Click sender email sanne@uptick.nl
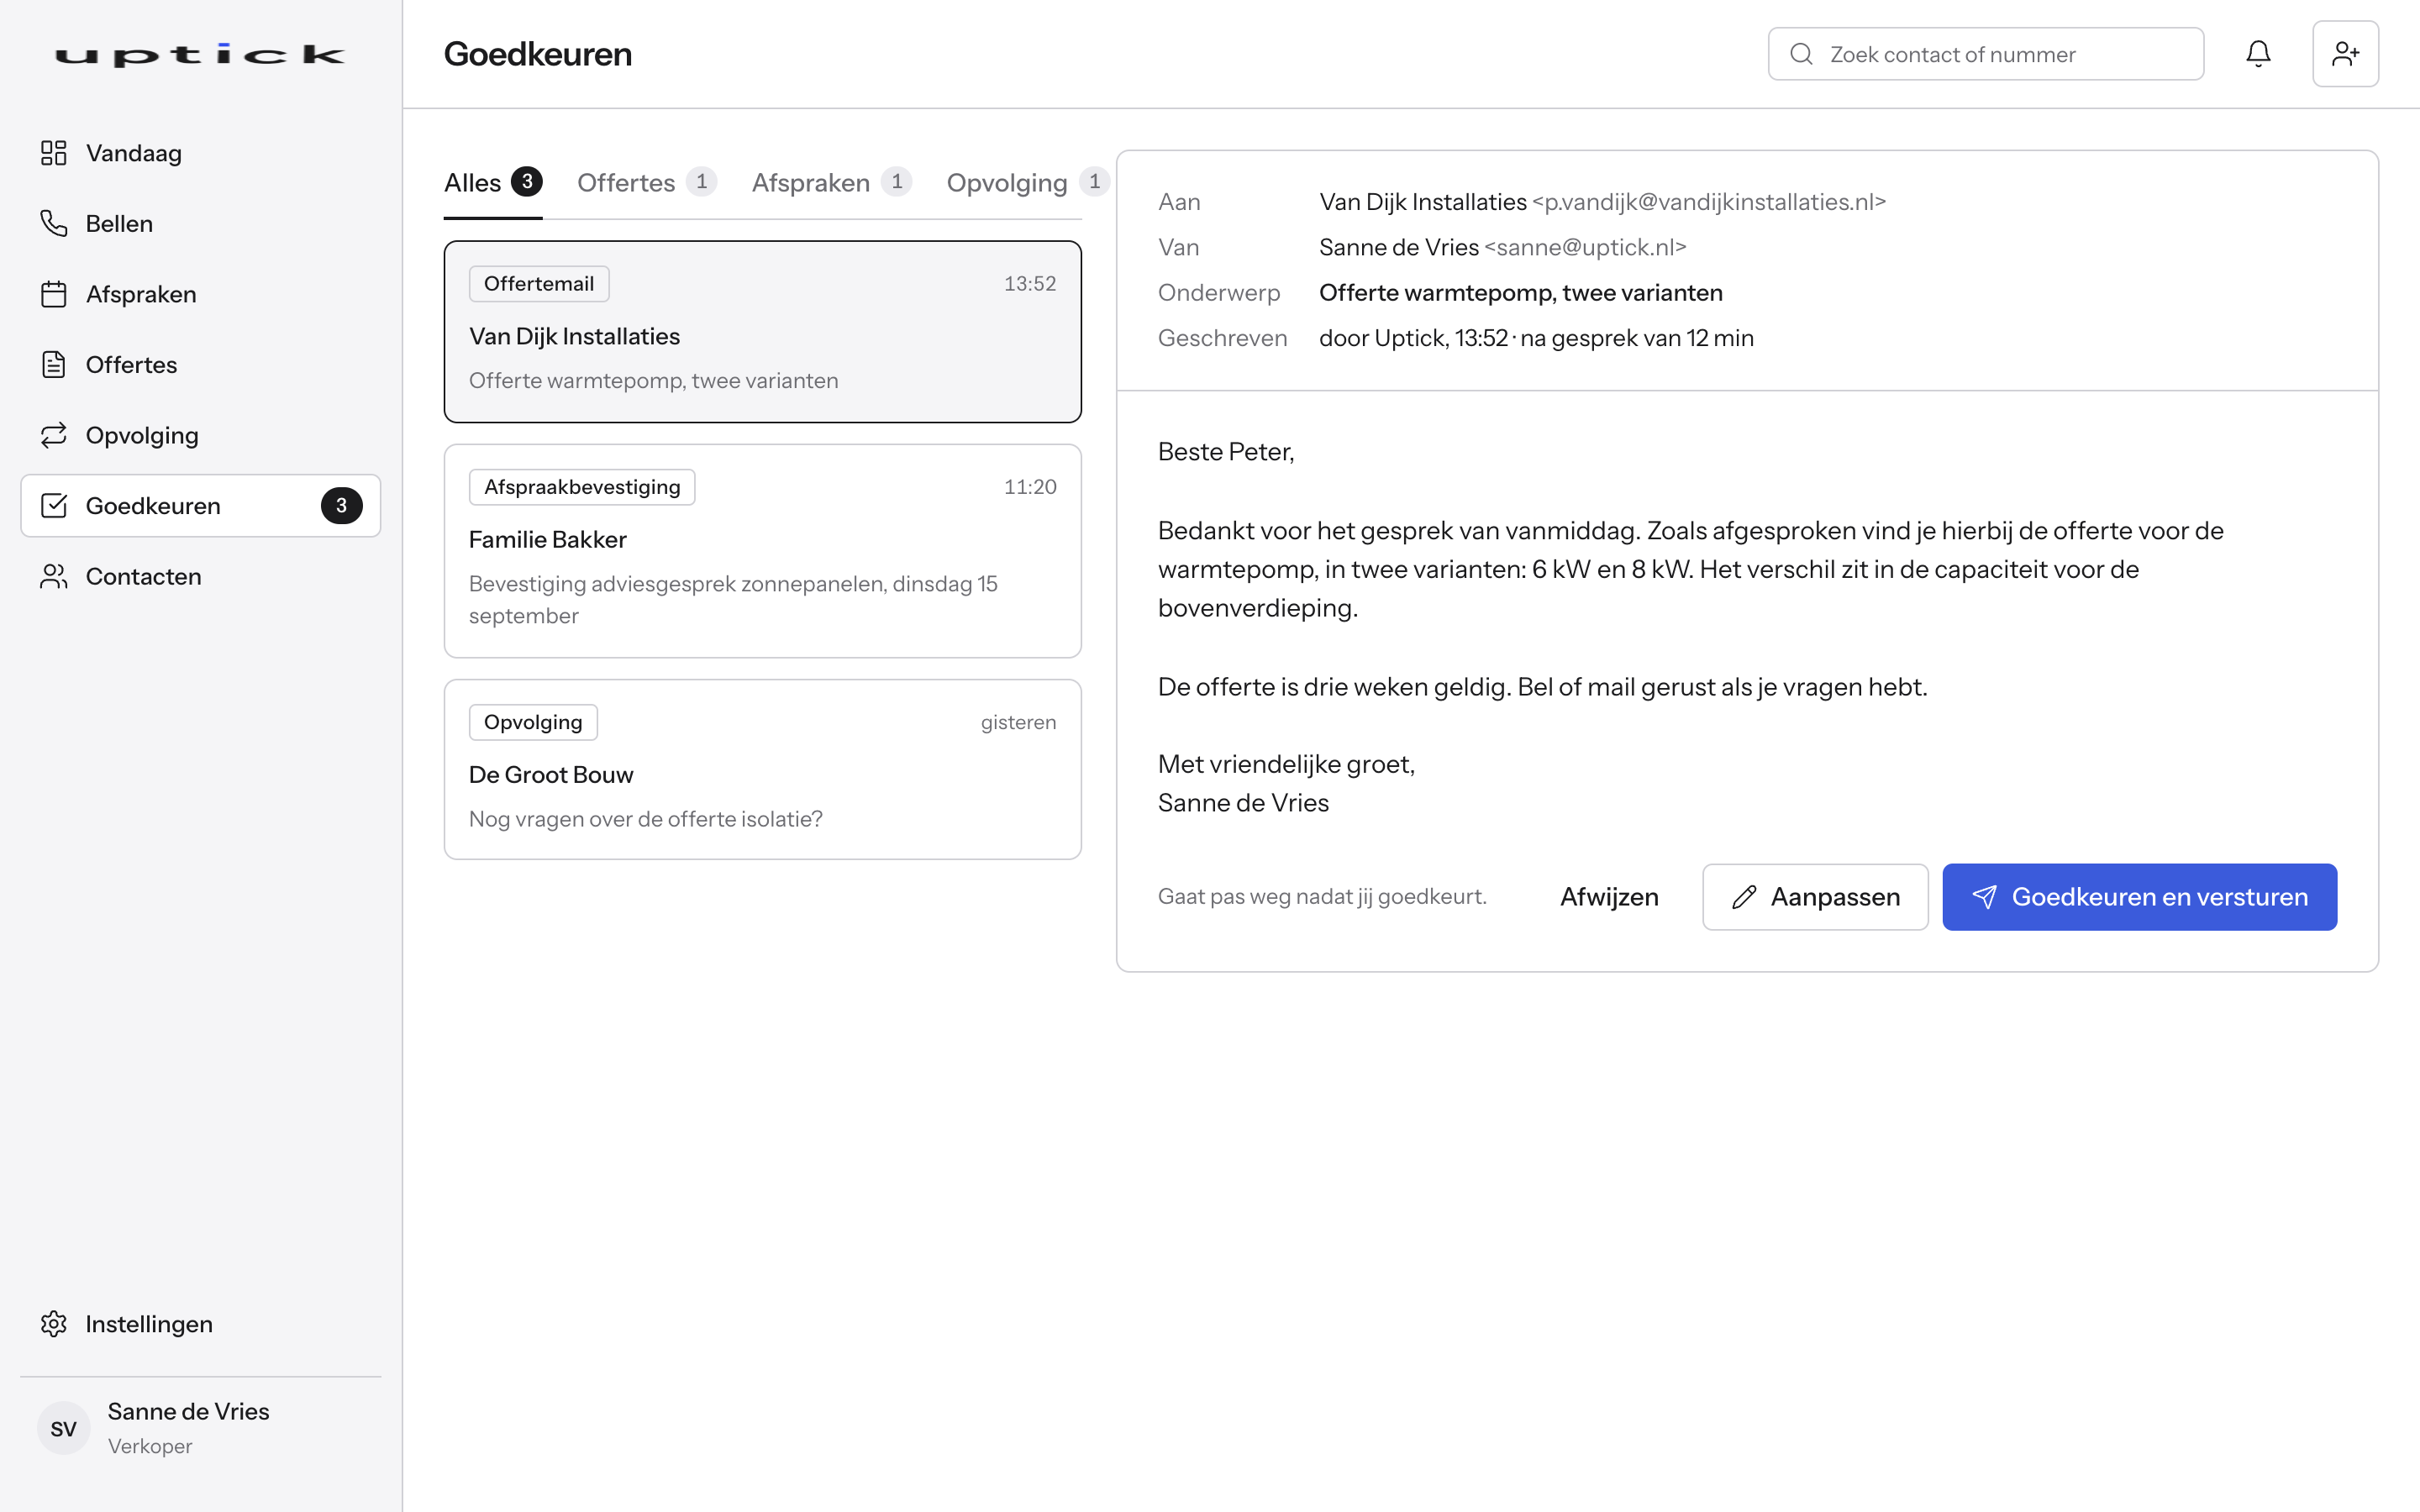Screen dimensions: 2420x1512 1585,247
